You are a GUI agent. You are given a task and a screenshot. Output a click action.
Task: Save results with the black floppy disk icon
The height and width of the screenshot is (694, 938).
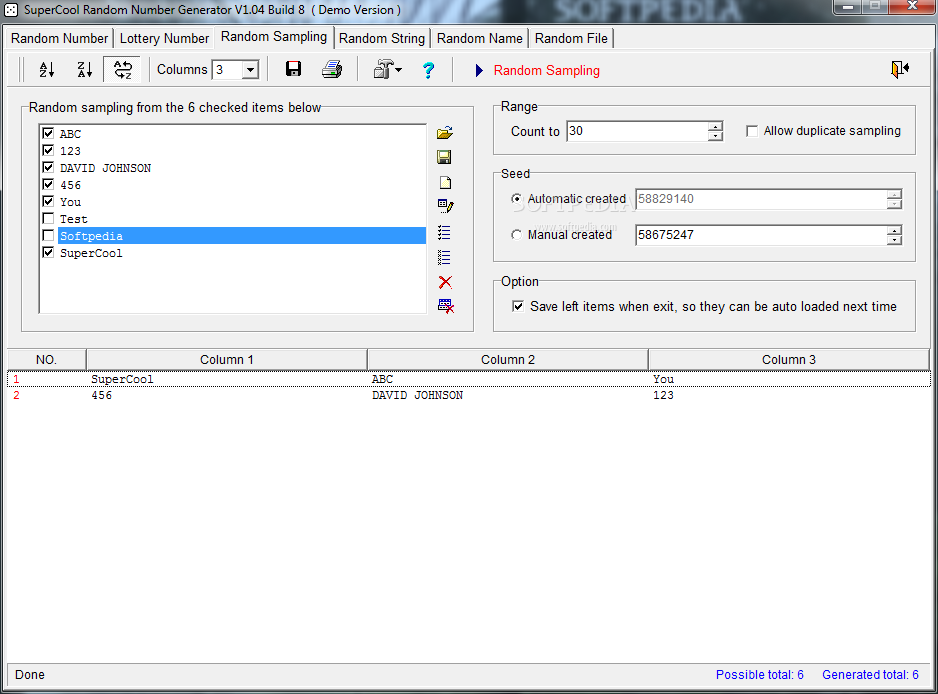293,69
